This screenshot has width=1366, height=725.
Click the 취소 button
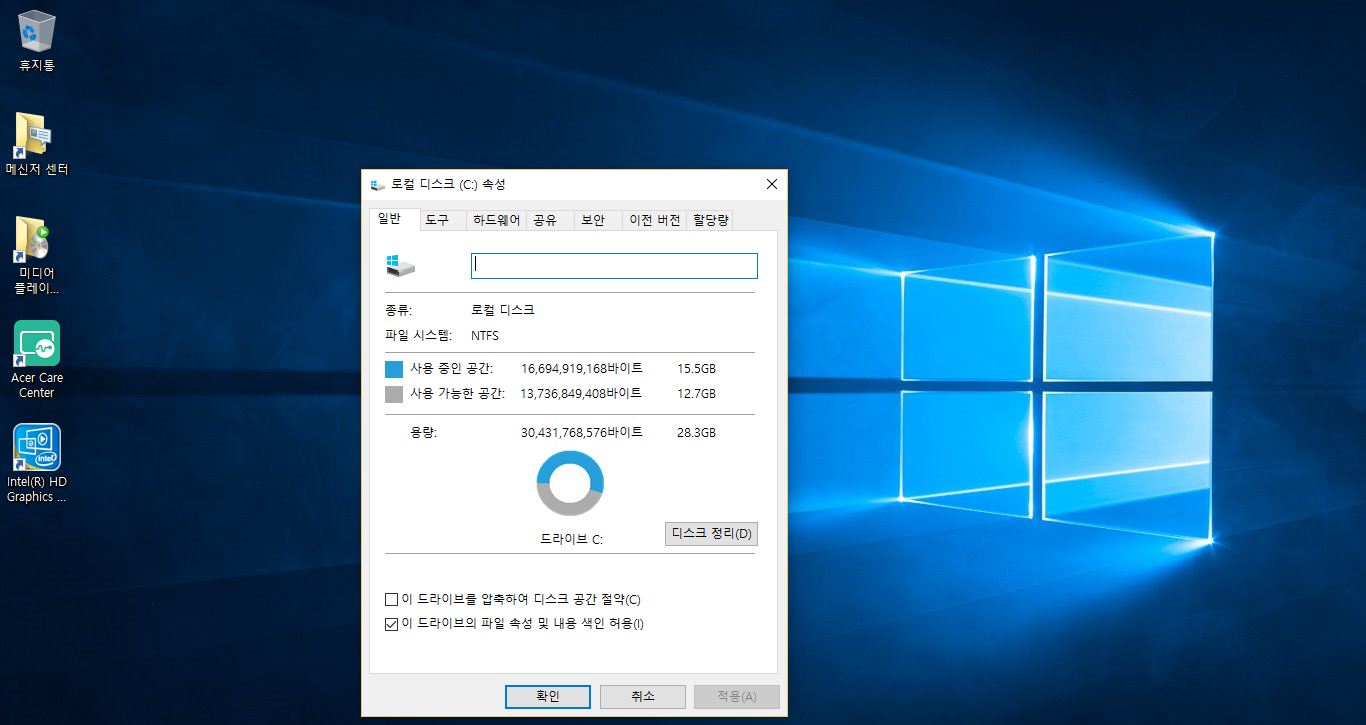tap(642, 696)
